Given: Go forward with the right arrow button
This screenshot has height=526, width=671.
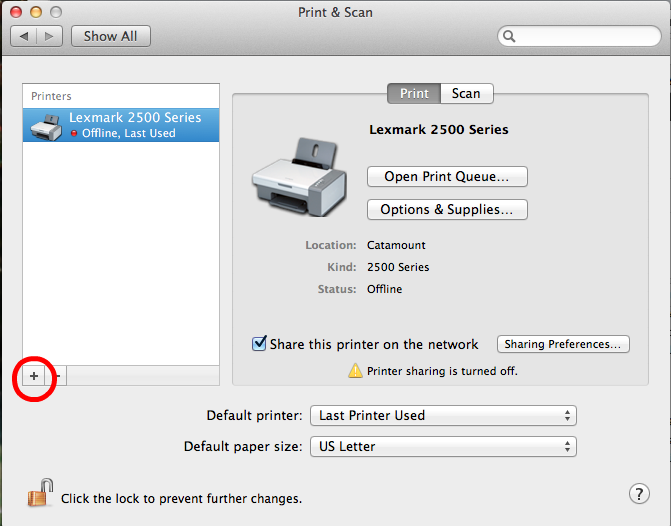Looking at the screenshot, I should click(50, 36).
